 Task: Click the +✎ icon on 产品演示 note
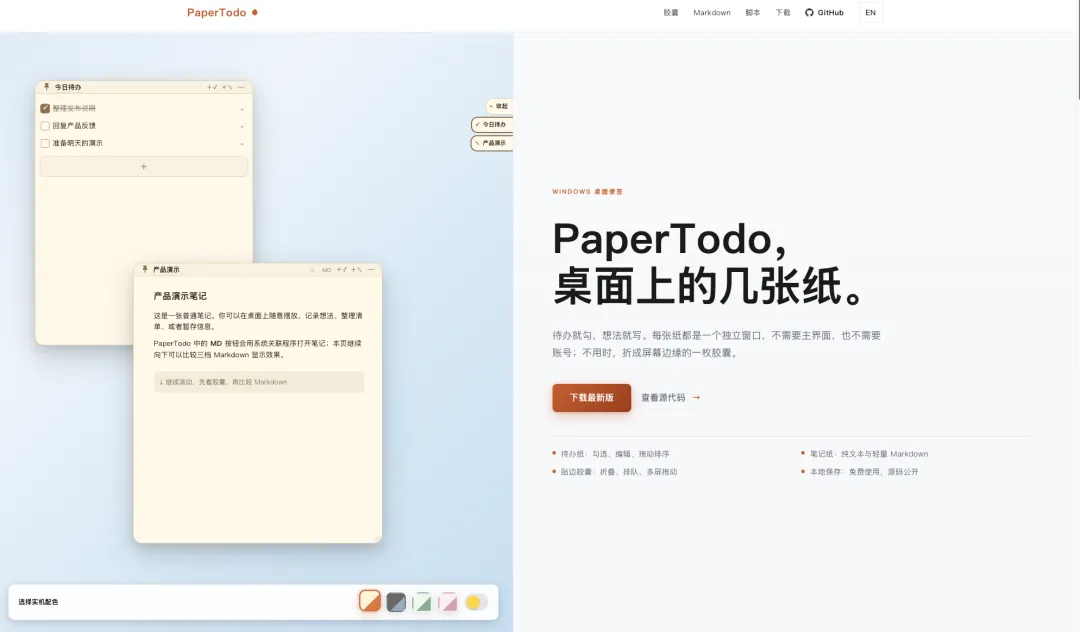pos(356,270)
